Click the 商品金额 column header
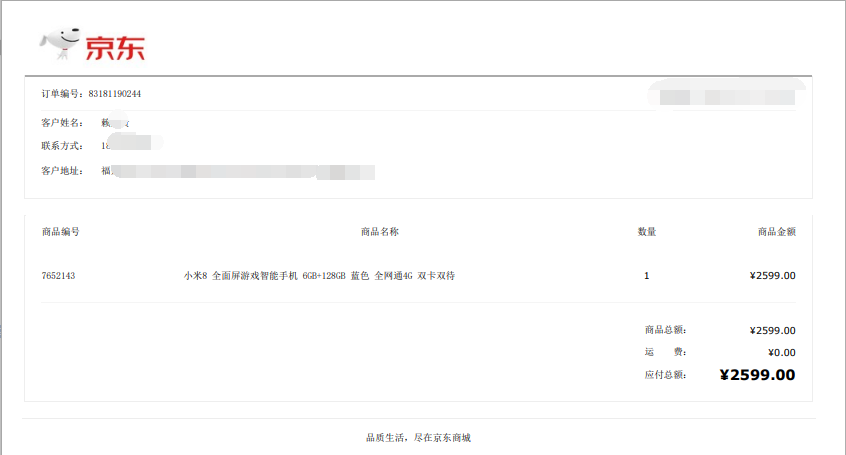Viewport: 846px width, 455px height. [777, 232]
